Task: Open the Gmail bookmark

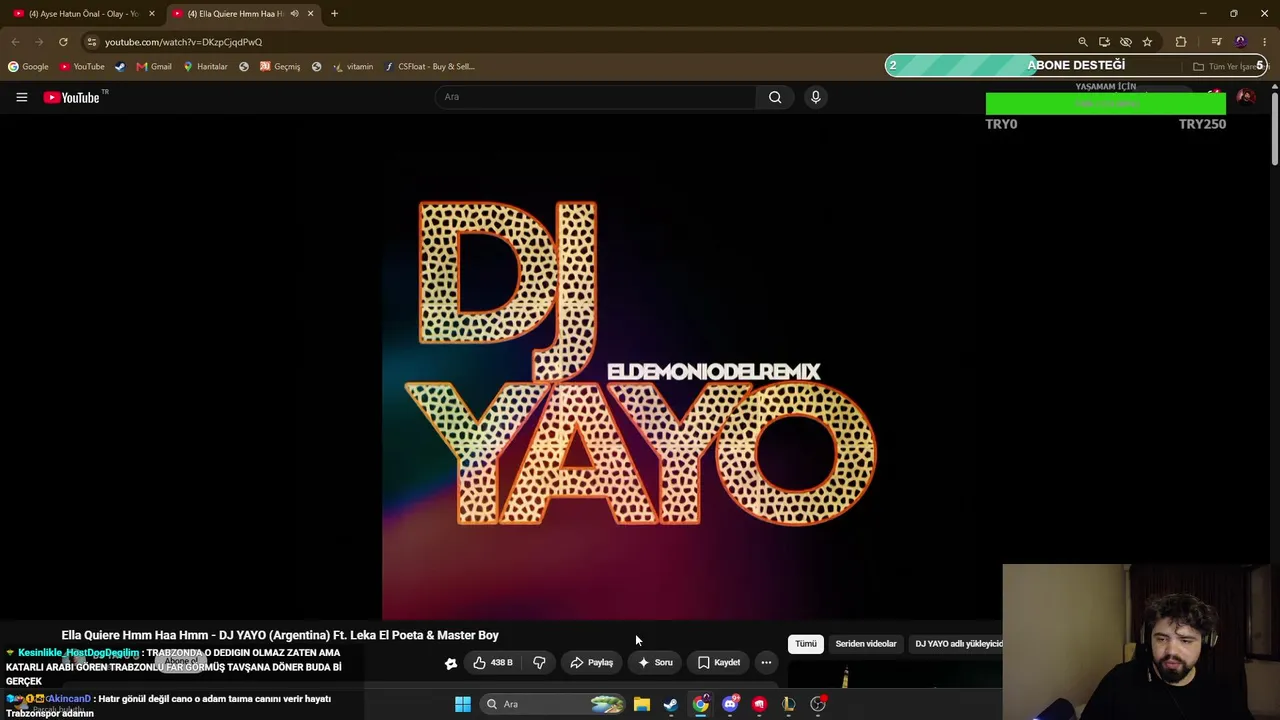Action: (154, 67)
